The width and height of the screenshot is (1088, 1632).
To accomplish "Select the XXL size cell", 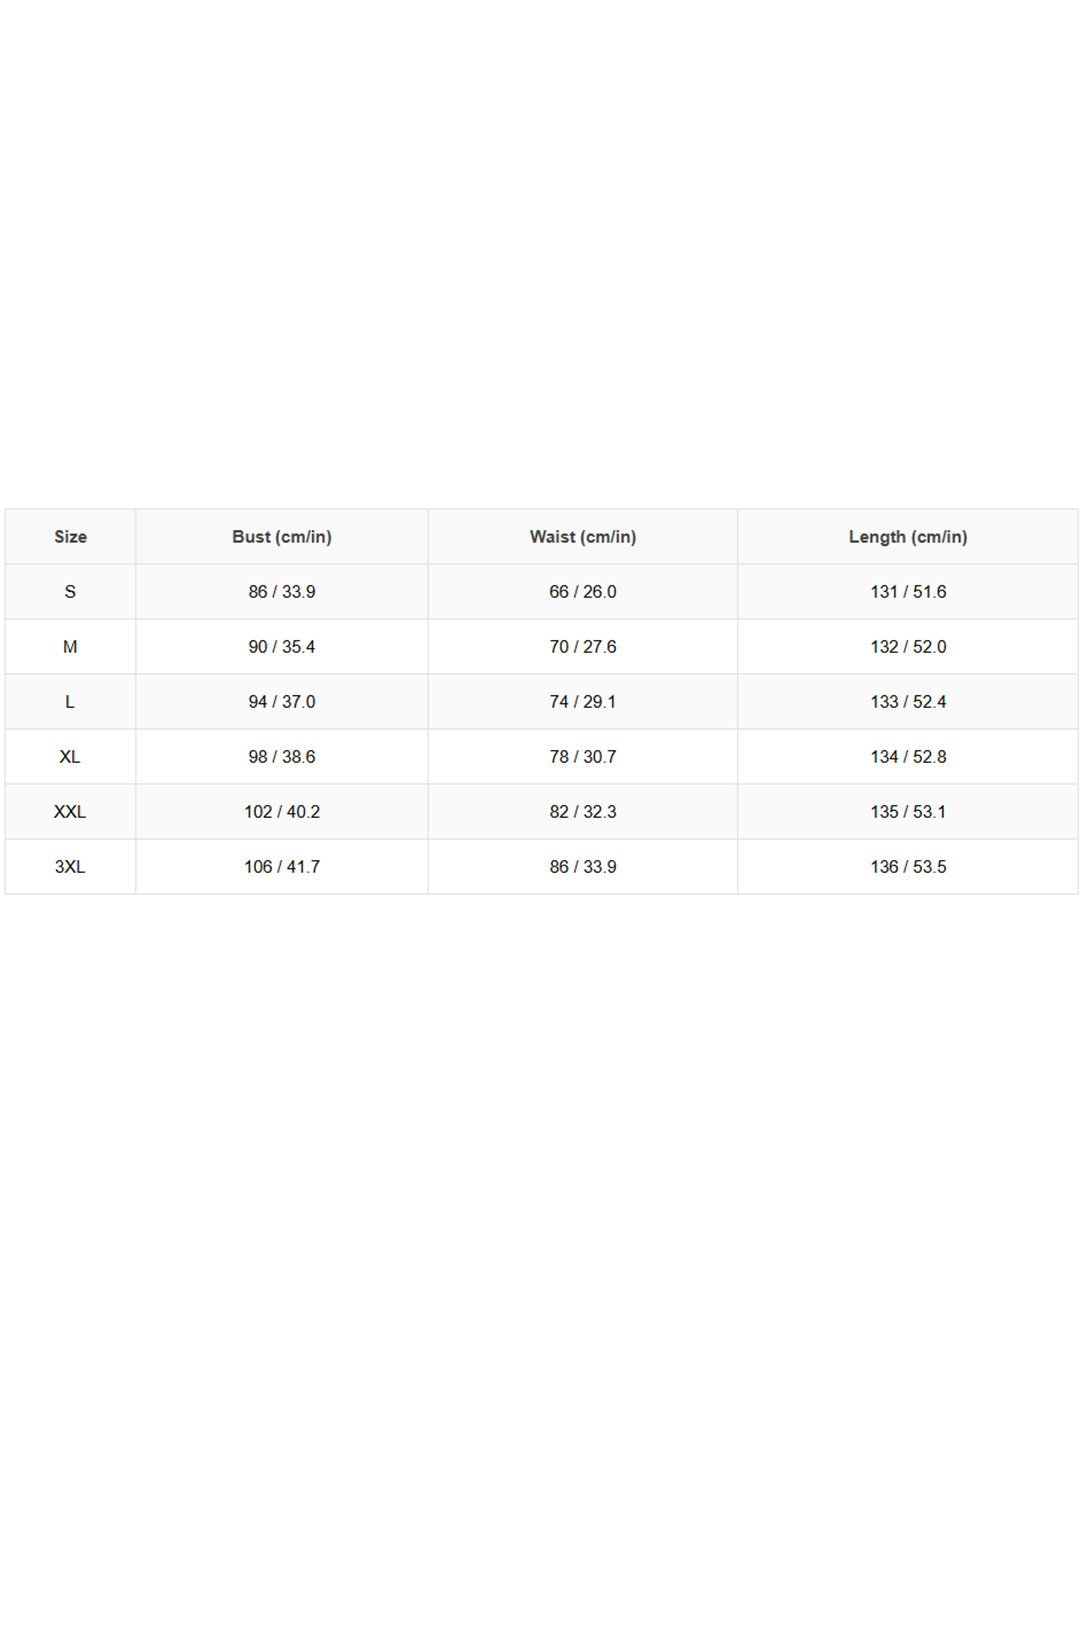I will tap(70, 812).
